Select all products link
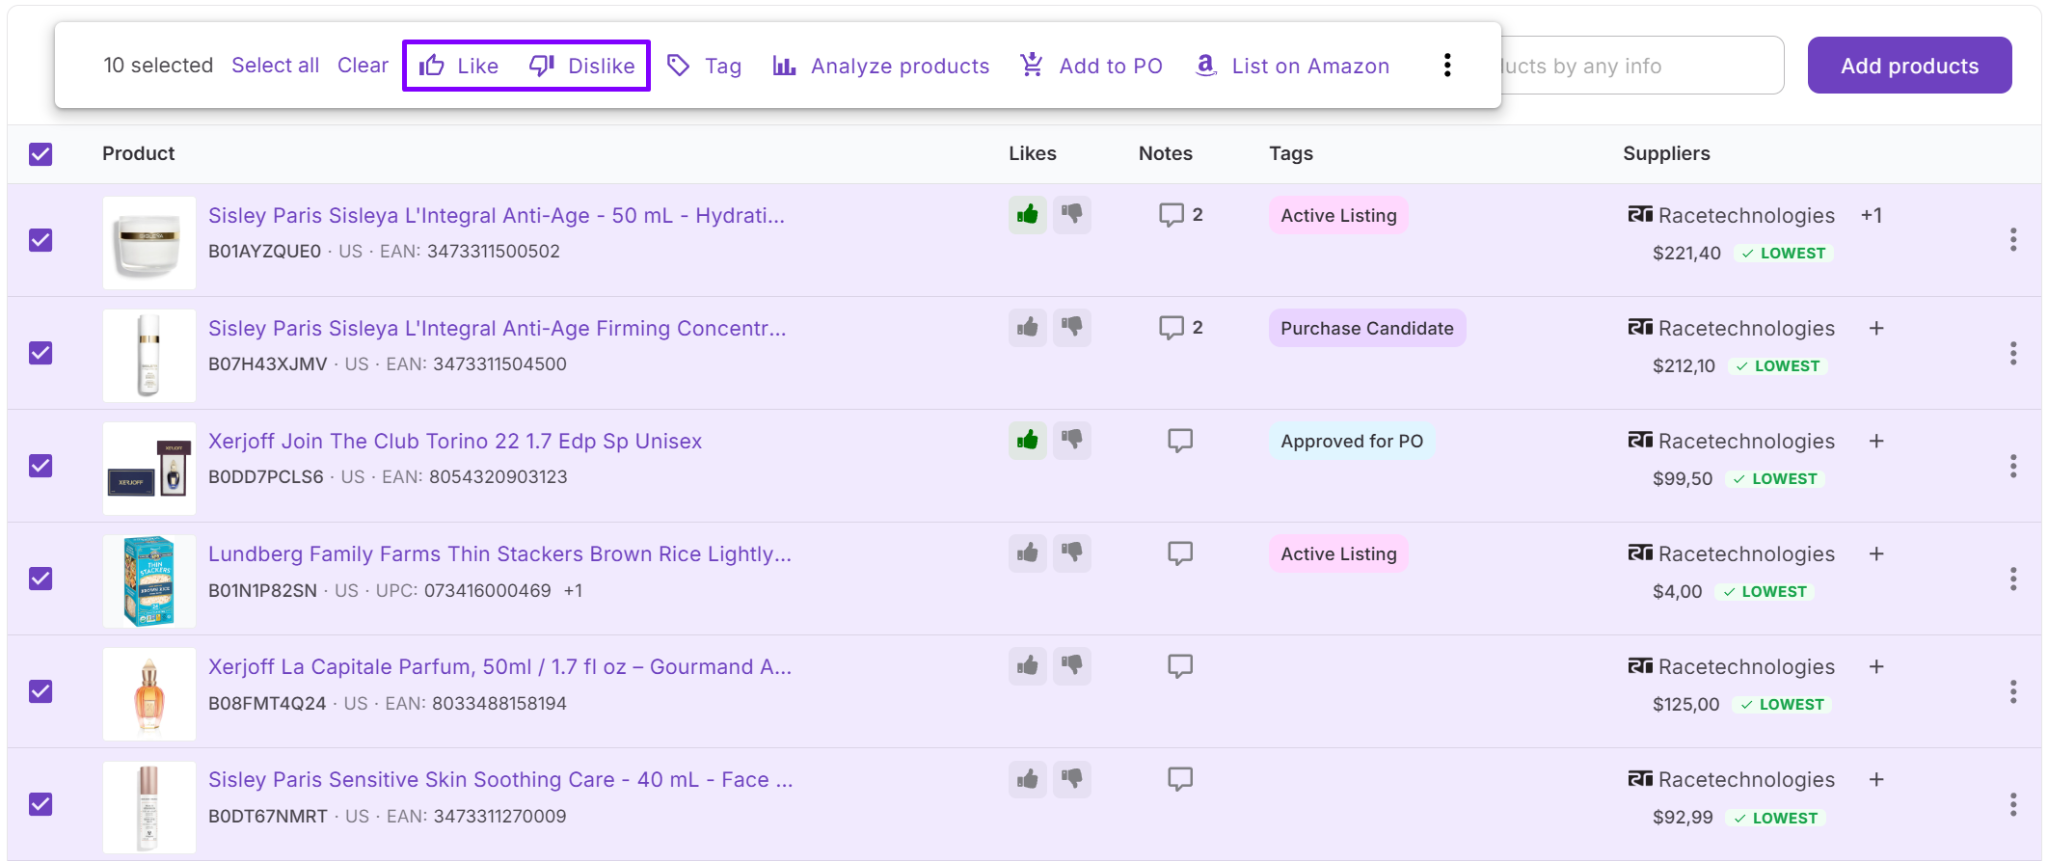The height and width of the screenshot is (861, 2048). point(275,65)
